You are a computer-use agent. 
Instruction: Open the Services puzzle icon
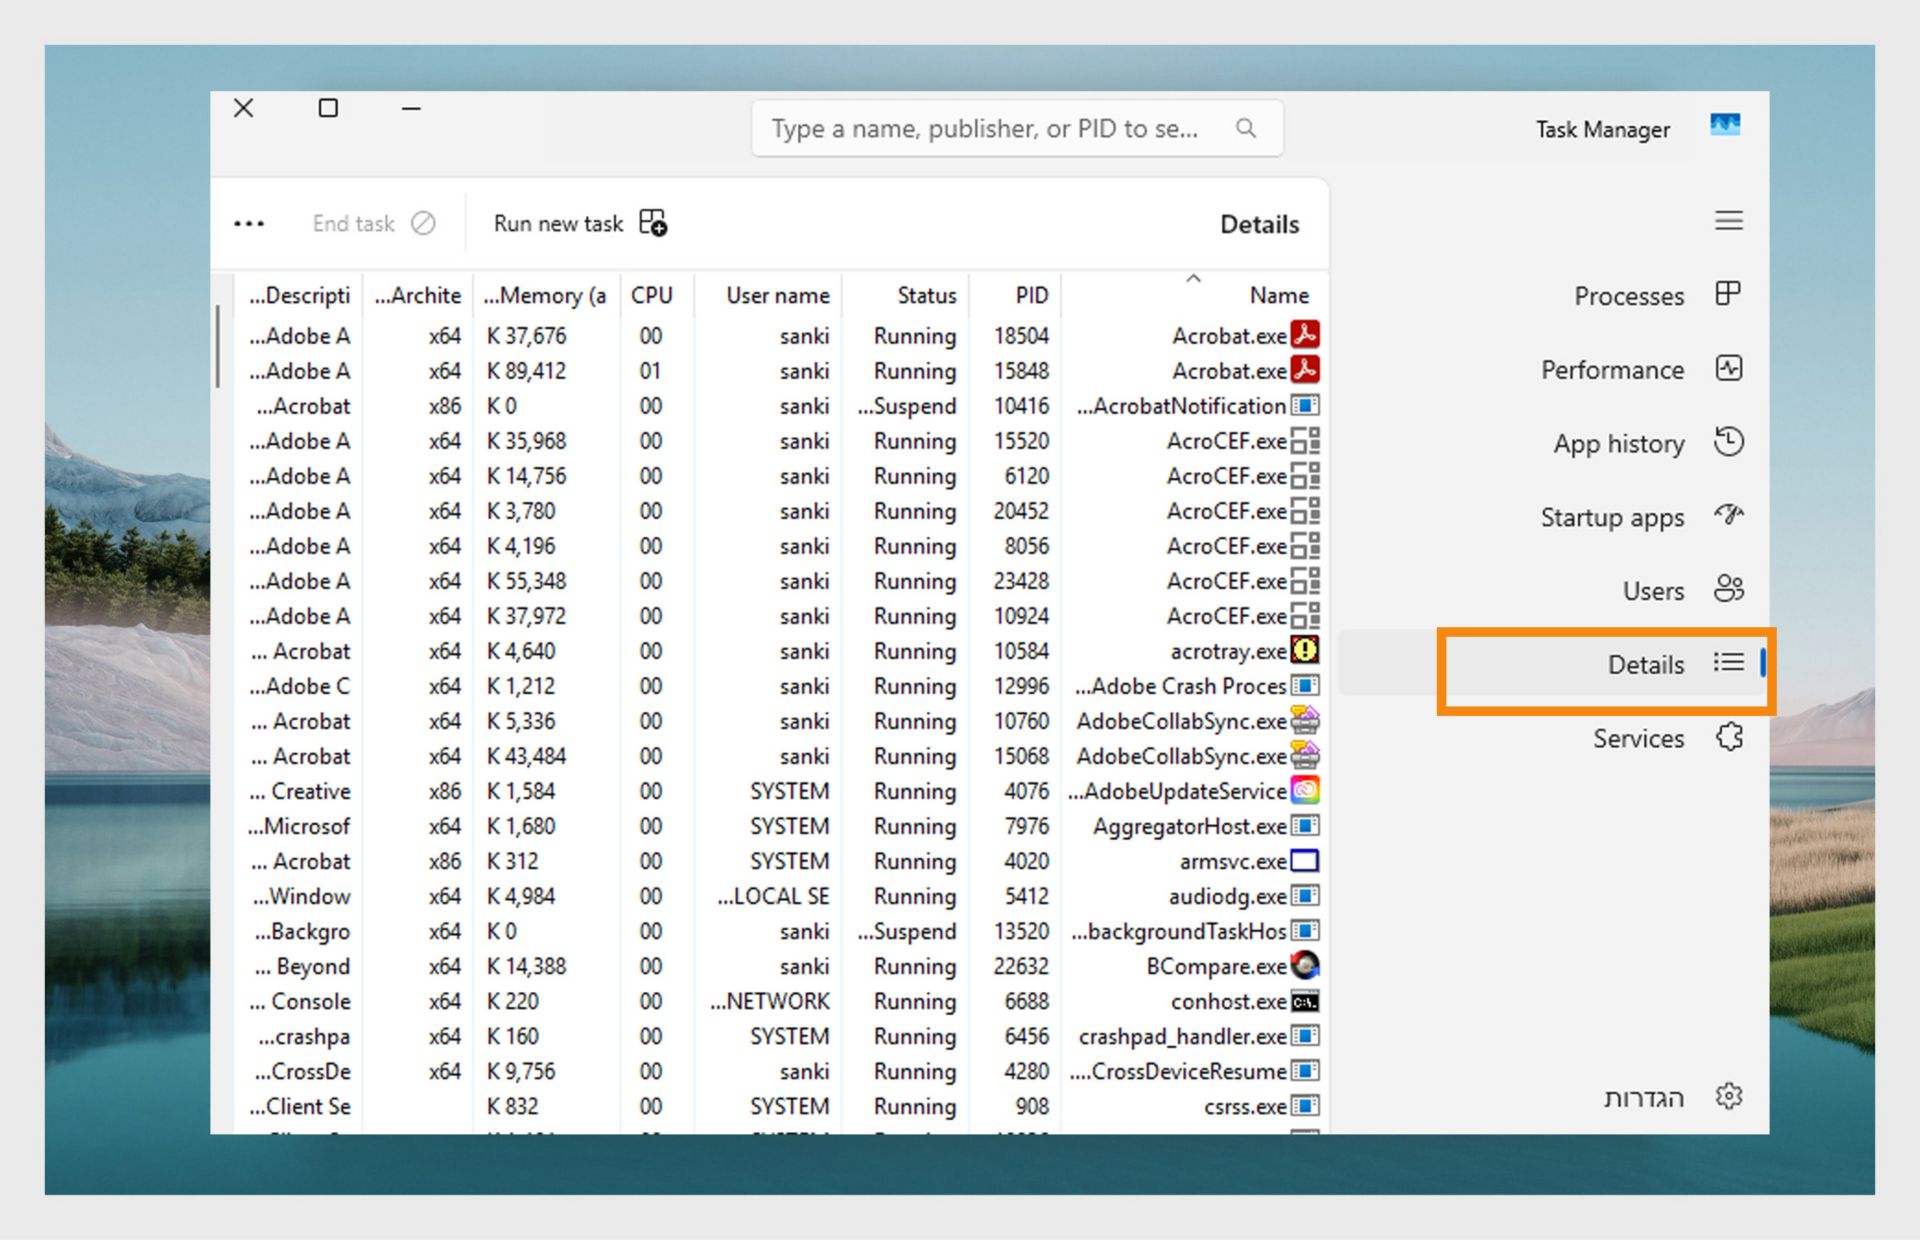point(1728,738)
